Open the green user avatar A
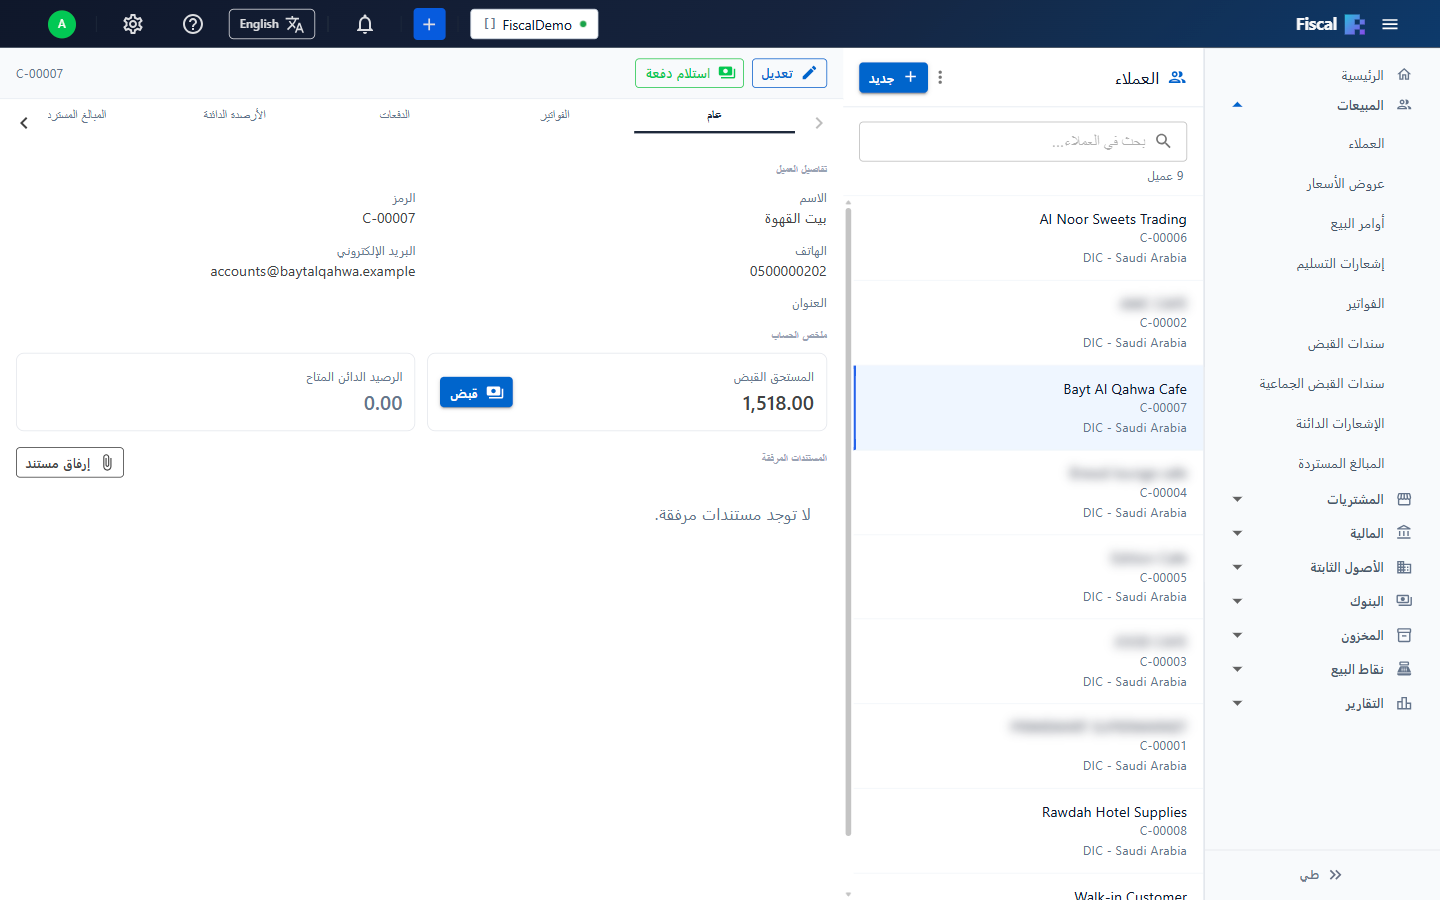Image resolution: width=1440 pixels, height=900 pixels. 62,24
